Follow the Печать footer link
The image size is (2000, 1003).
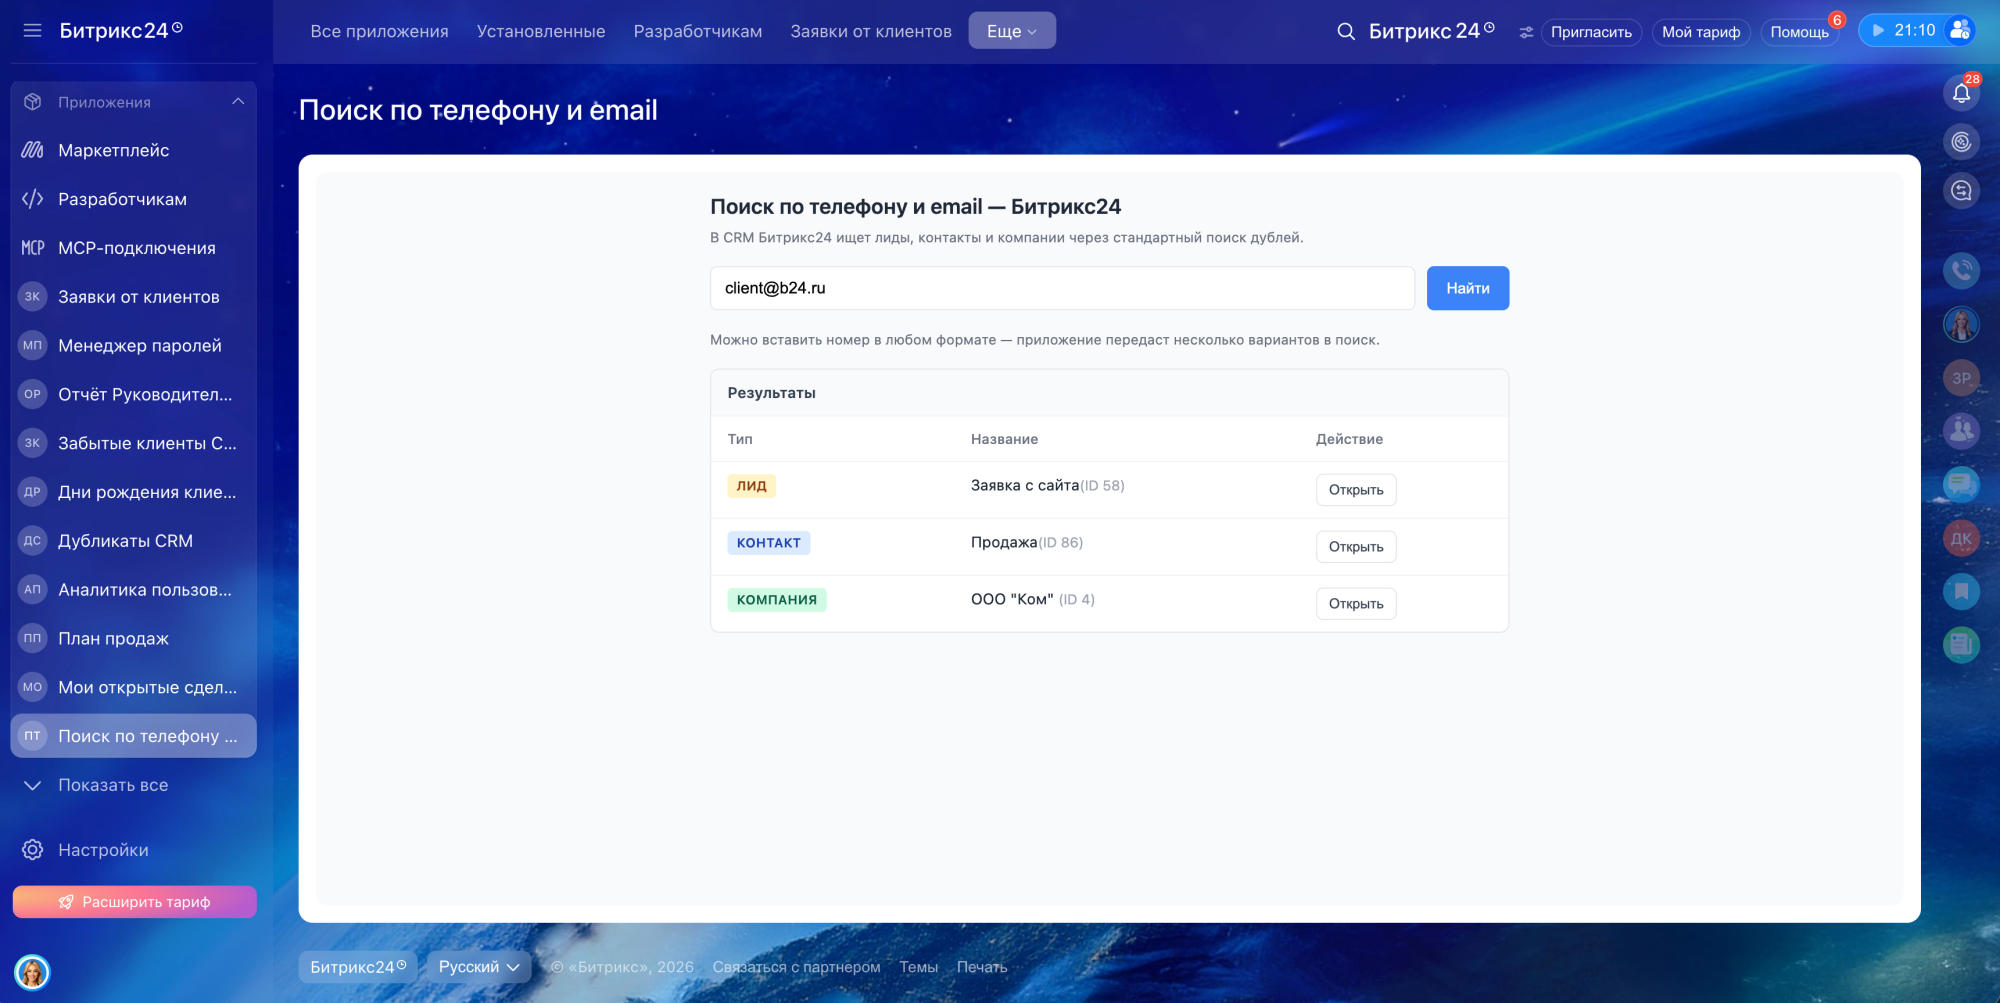point(982,967)
